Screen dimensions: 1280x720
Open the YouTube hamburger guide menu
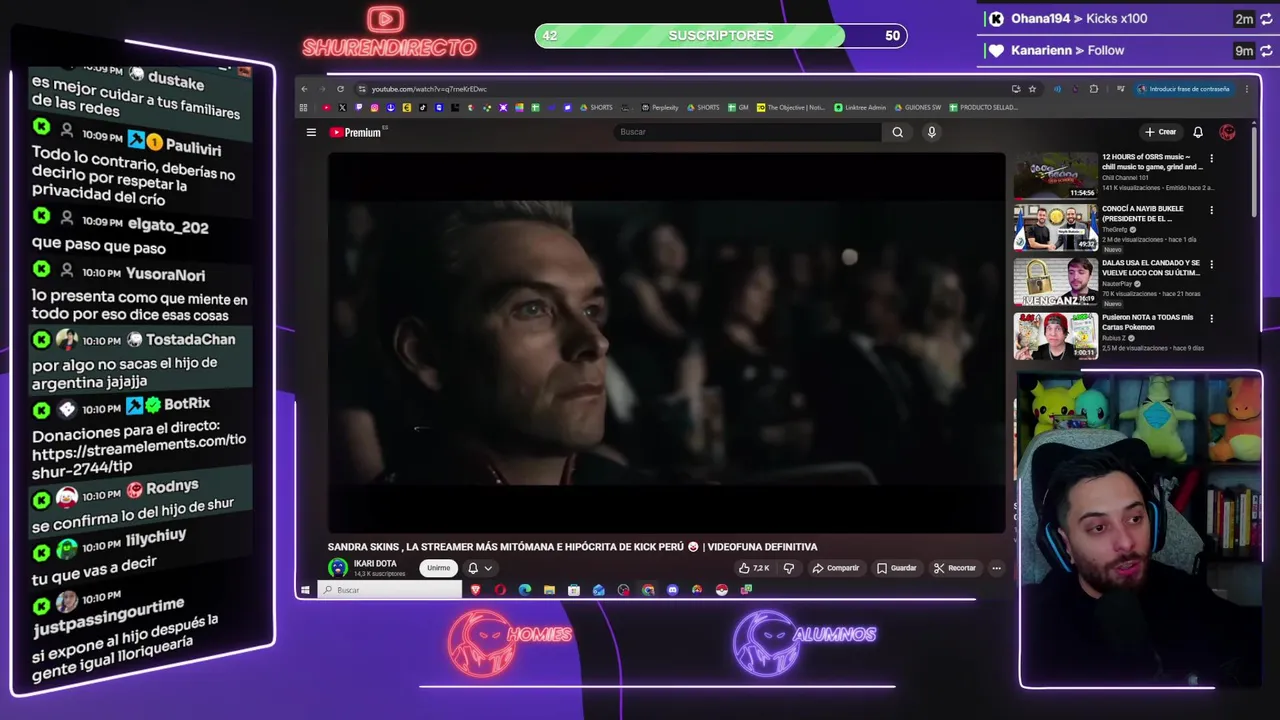coord(311,132)
